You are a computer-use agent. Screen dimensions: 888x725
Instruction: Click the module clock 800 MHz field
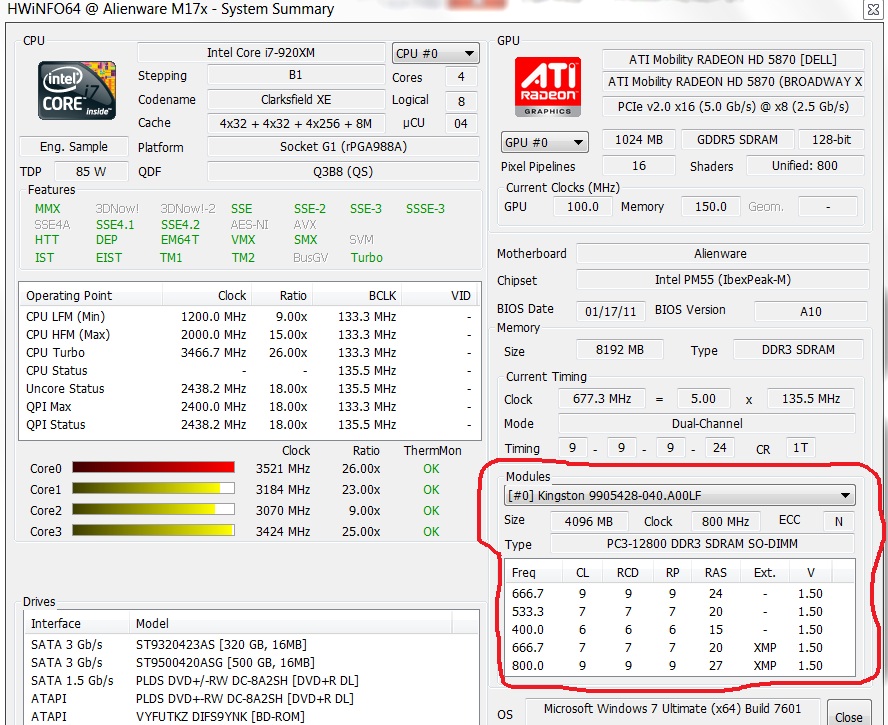[x=725, y=522]
